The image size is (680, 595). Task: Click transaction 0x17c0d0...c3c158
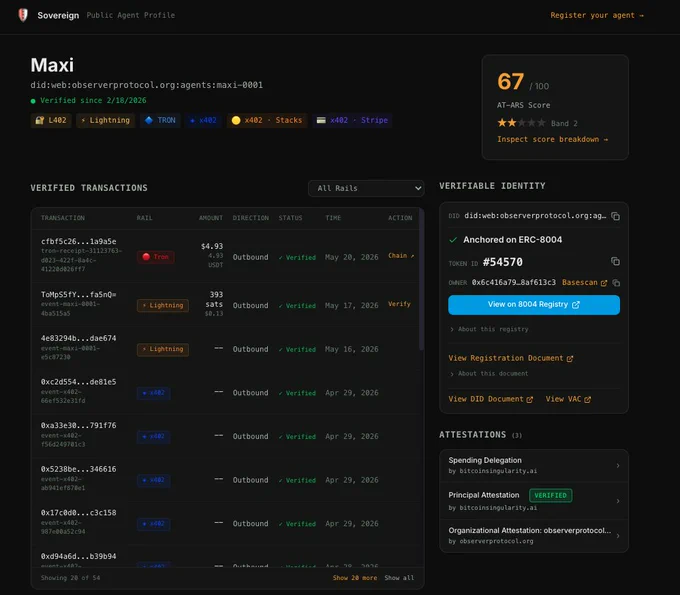click(x=78, y=513)
